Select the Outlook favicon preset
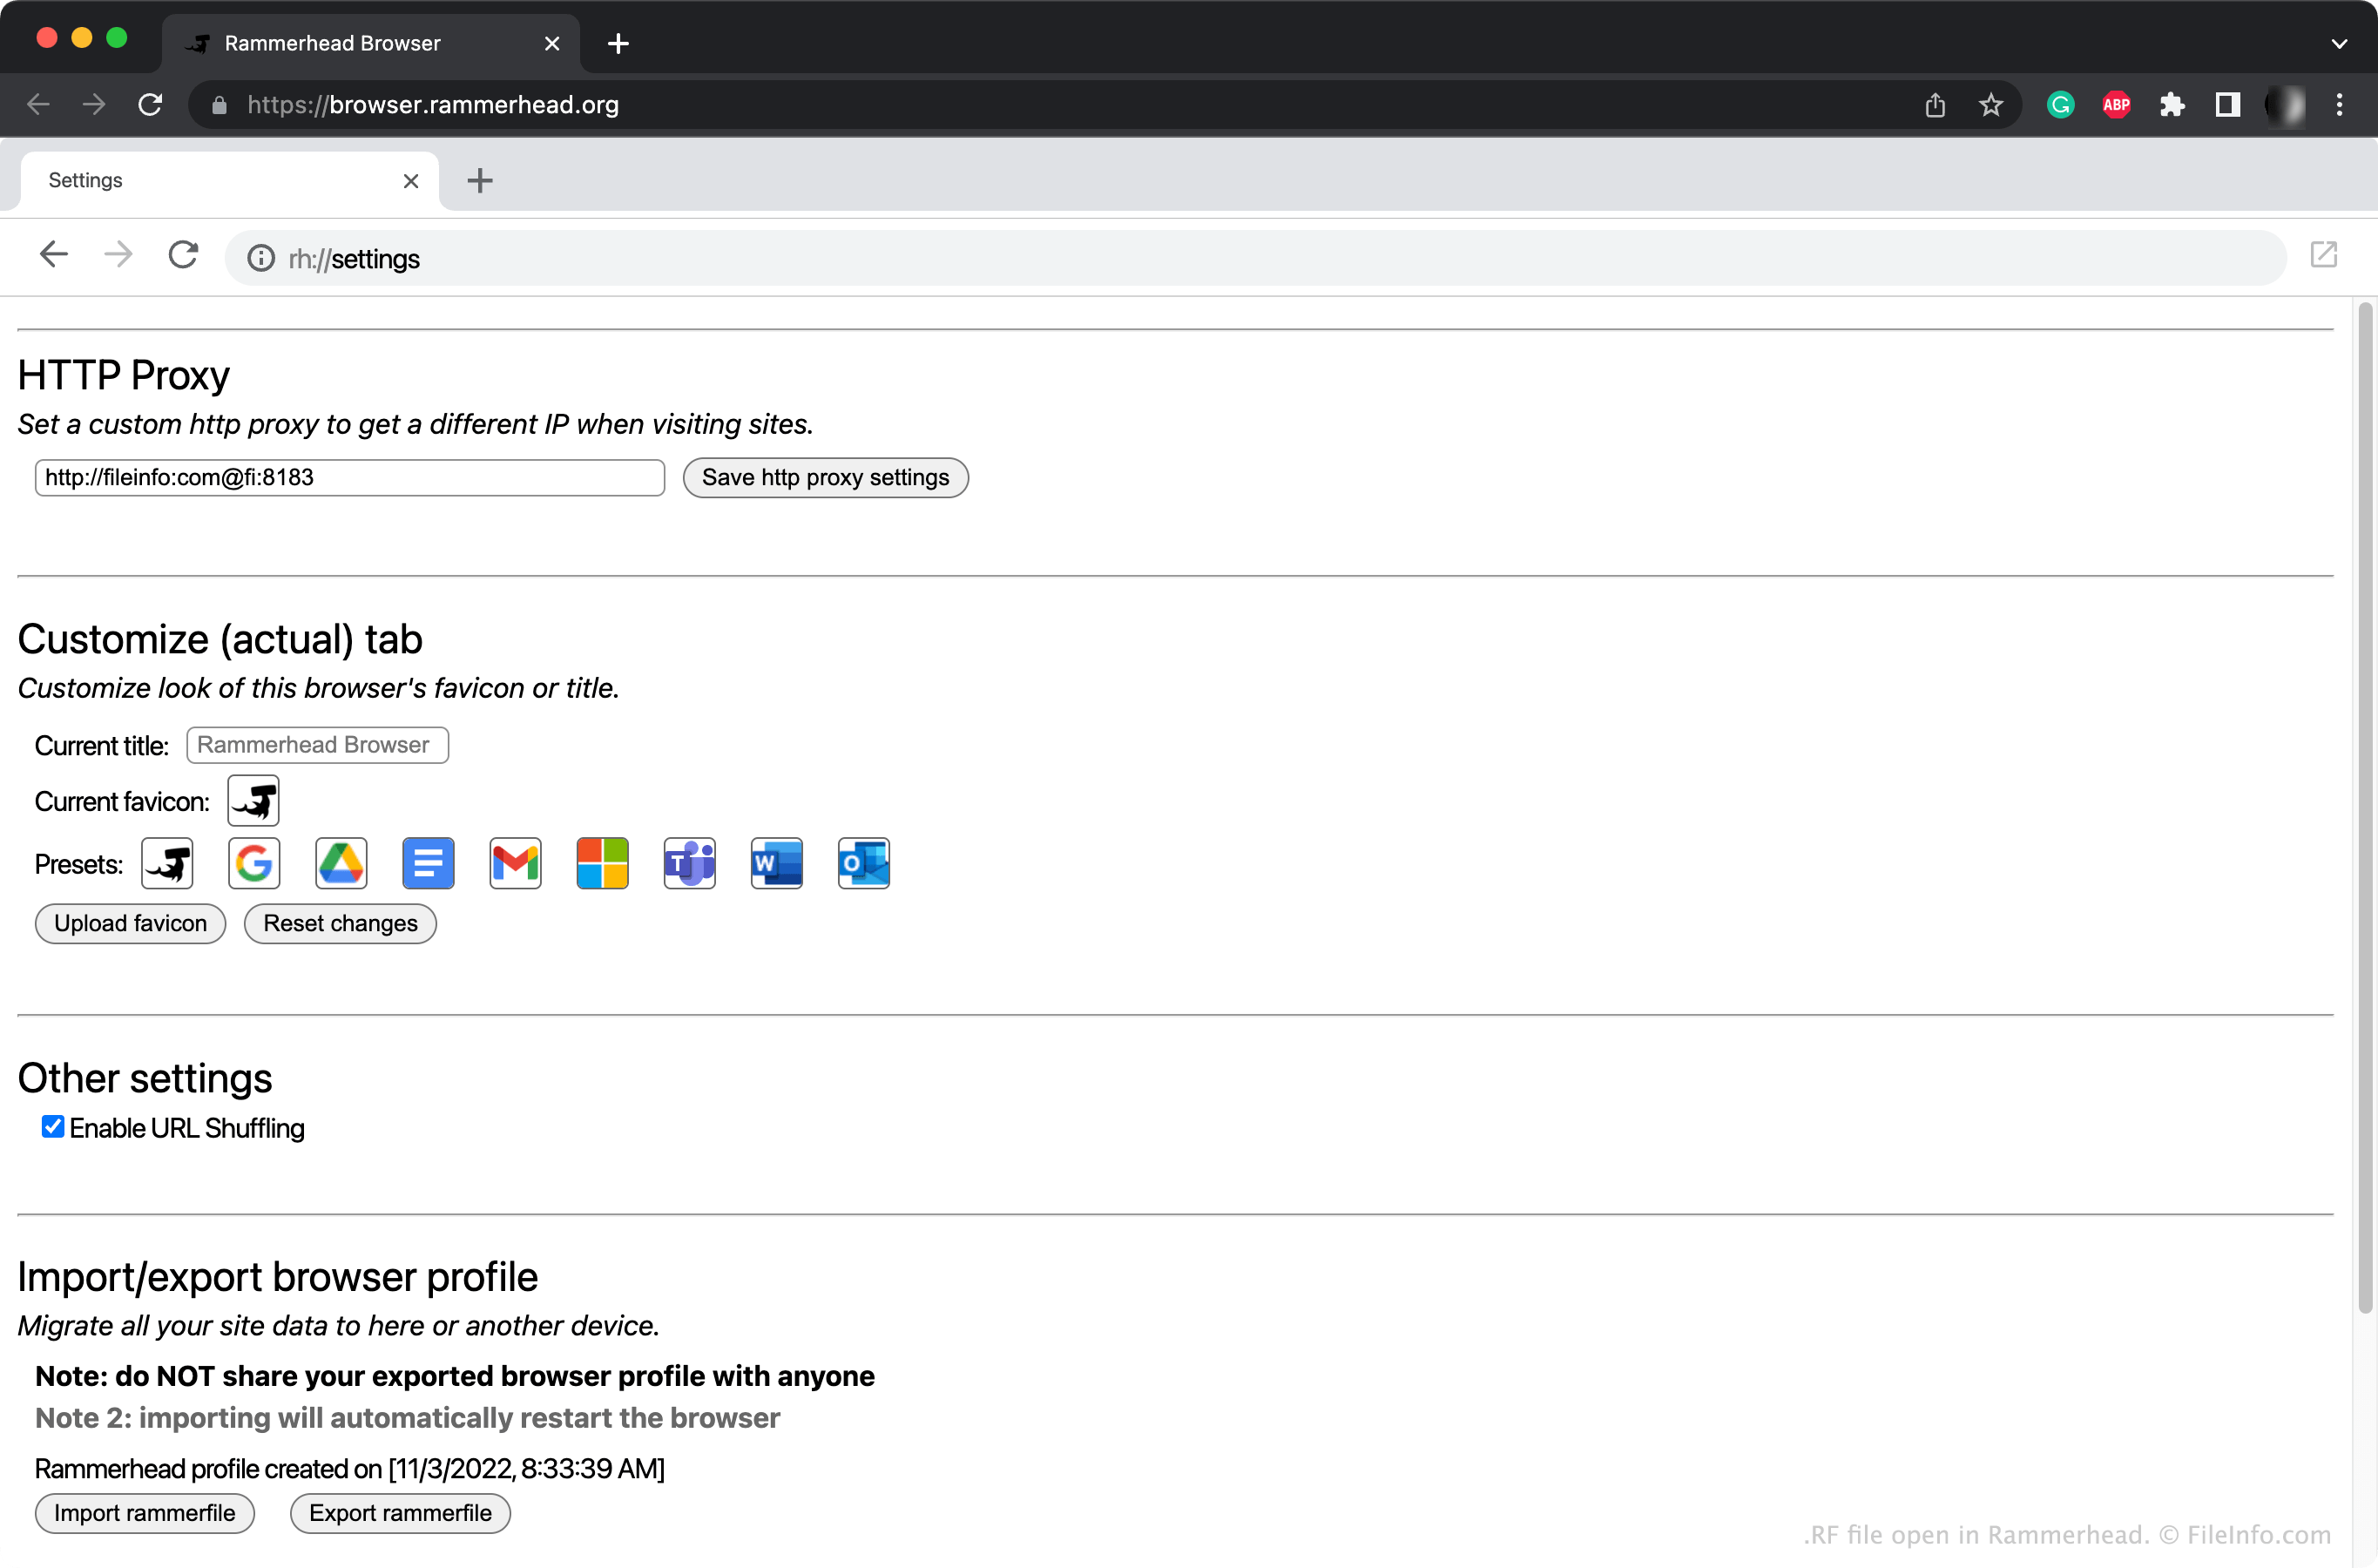The height and width of the screenshot is (1568, 2378). pos(863,863)
